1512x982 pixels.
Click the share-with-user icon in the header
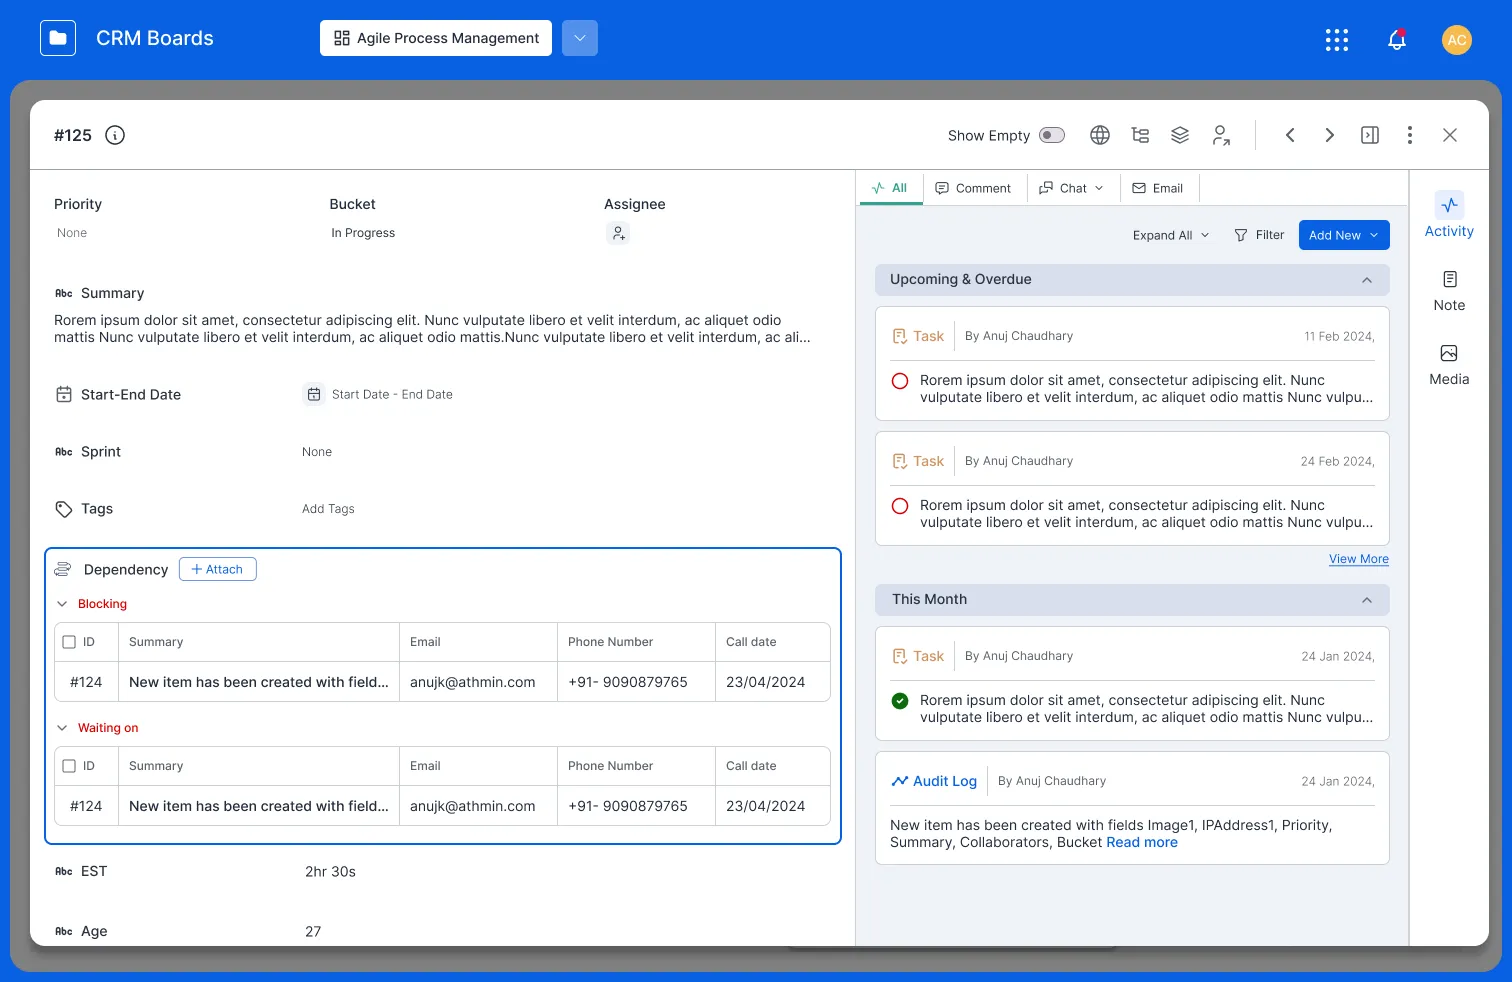coord(1221,135)
